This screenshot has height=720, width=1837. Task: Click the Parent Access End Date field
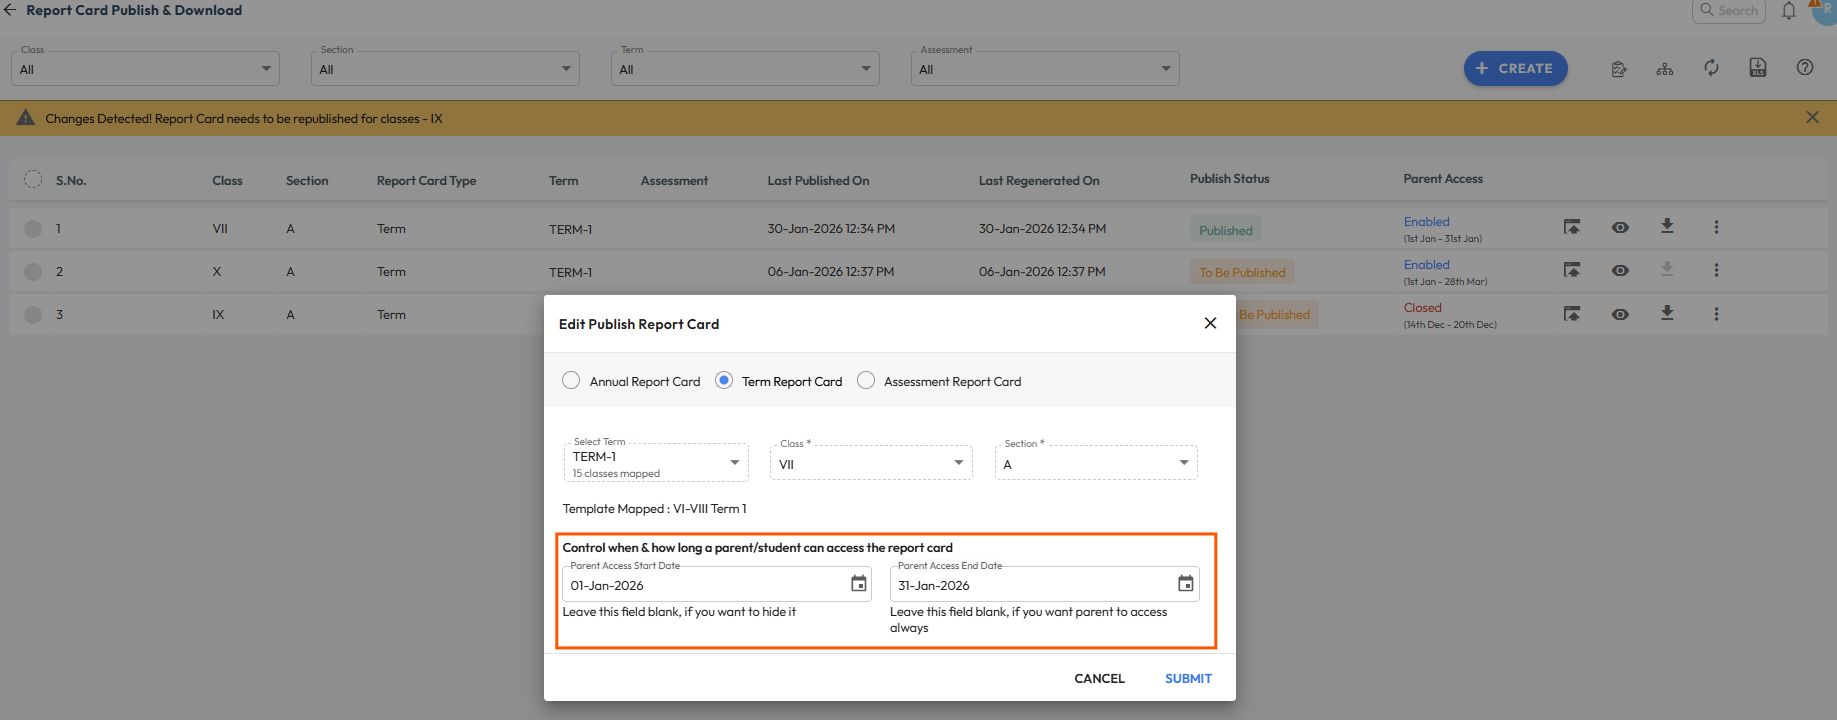point(1030,585)
